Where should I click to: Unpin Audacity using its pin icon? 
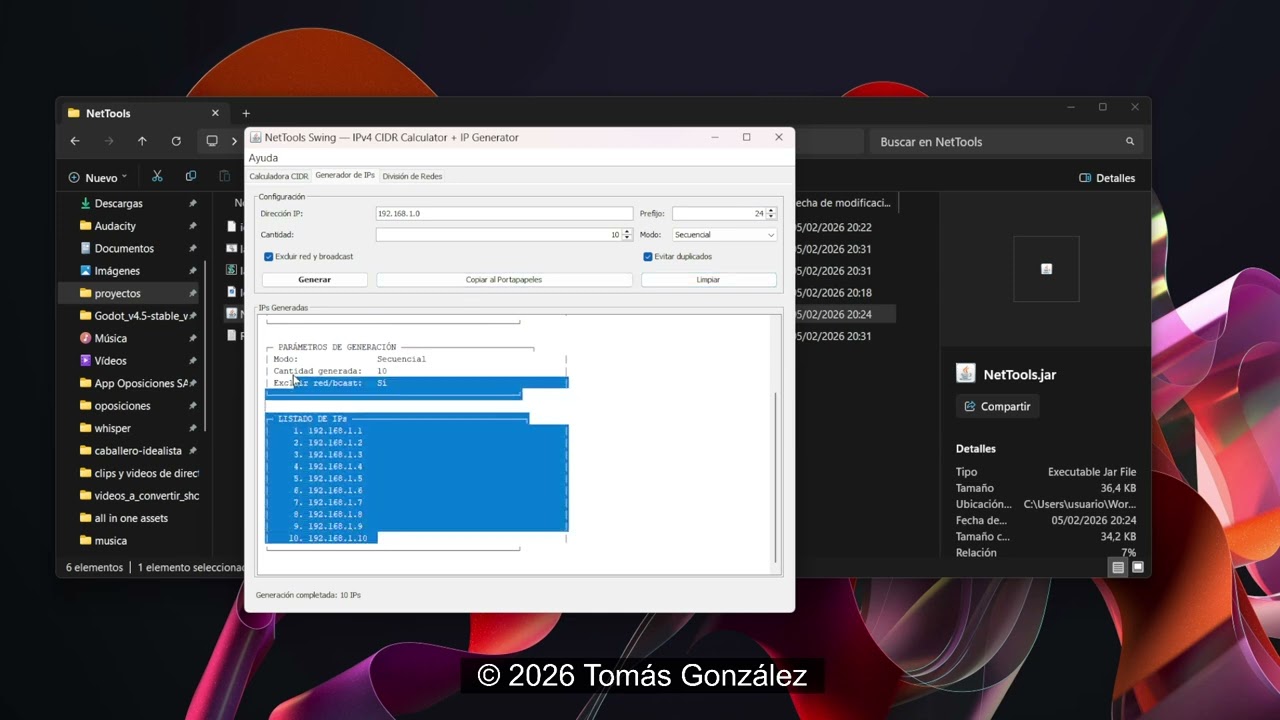point(192,226)
